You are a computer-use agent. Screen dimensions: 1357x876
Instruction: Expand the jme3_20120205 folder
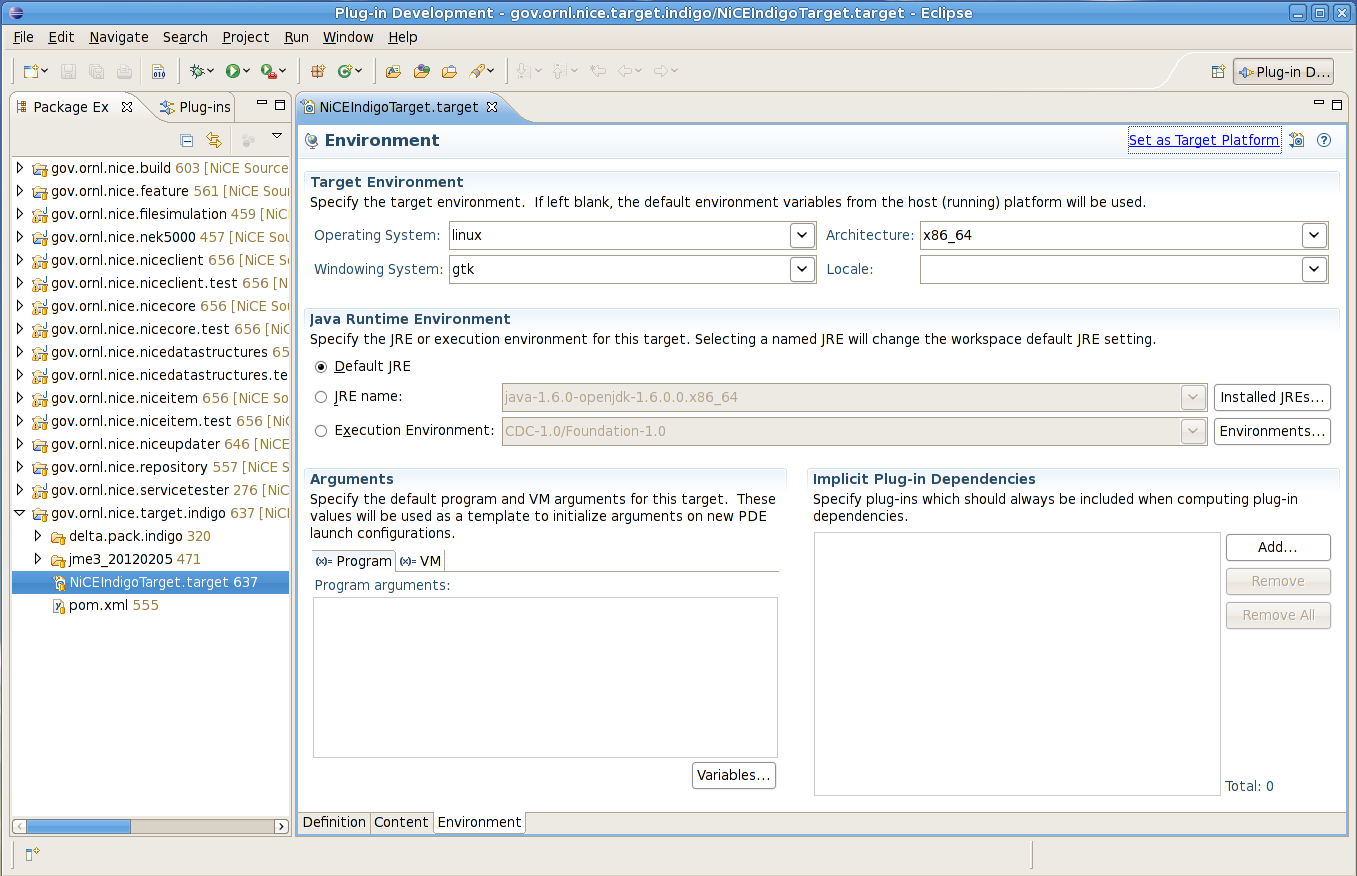pyautogui.click(x=38, y=559)
